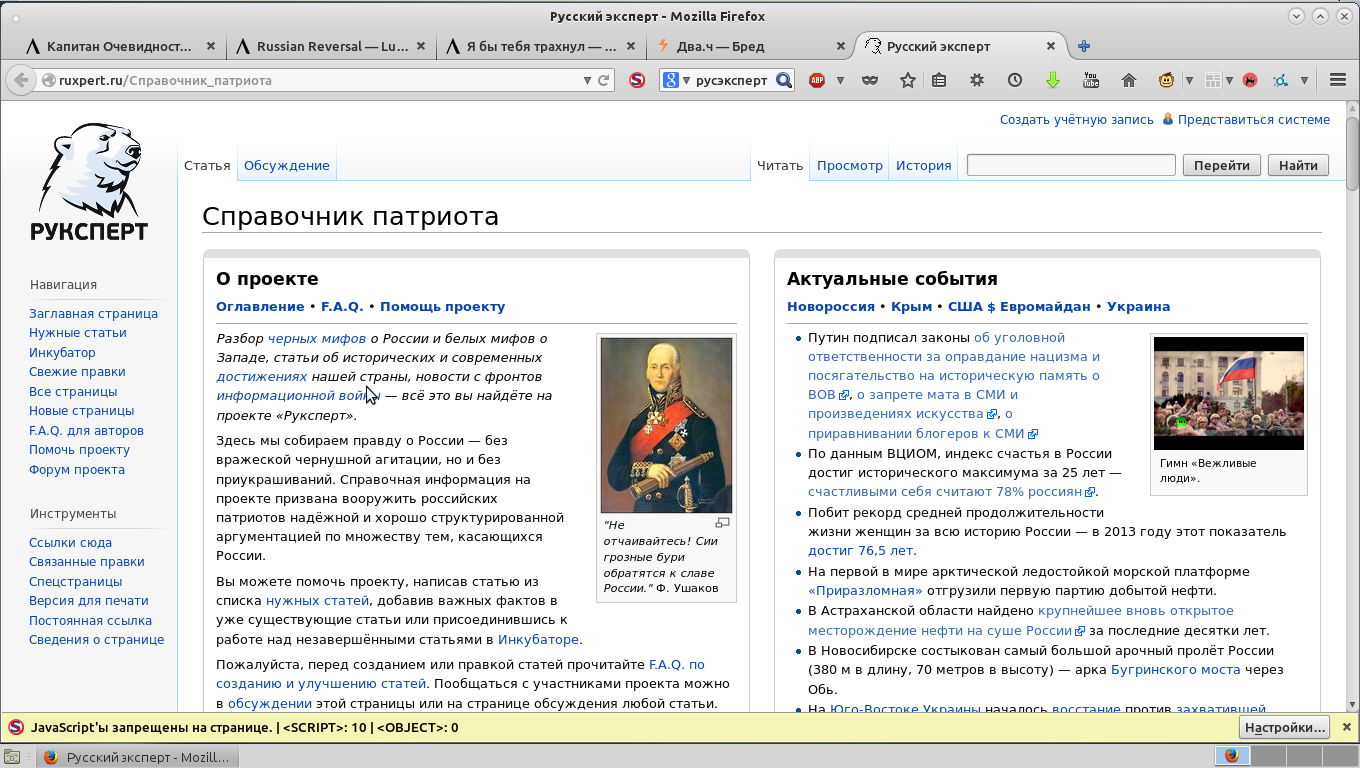Click the blue network toolbar icon
This screenshot has height=768, width=1360.
coord(1281,80)
